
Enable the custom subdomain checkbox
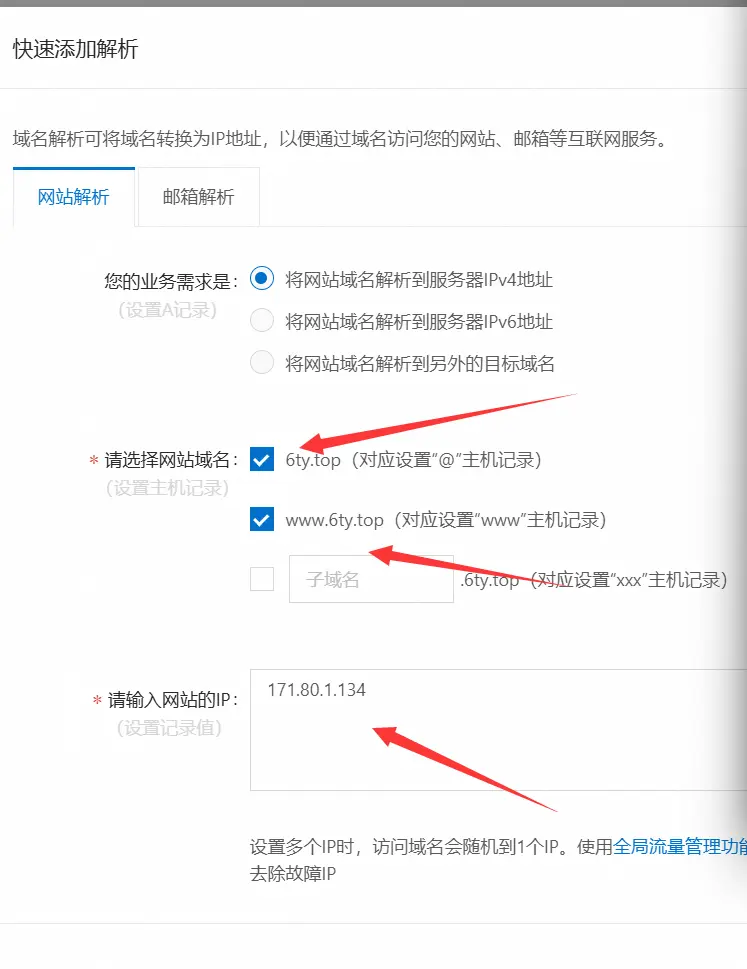262,579
